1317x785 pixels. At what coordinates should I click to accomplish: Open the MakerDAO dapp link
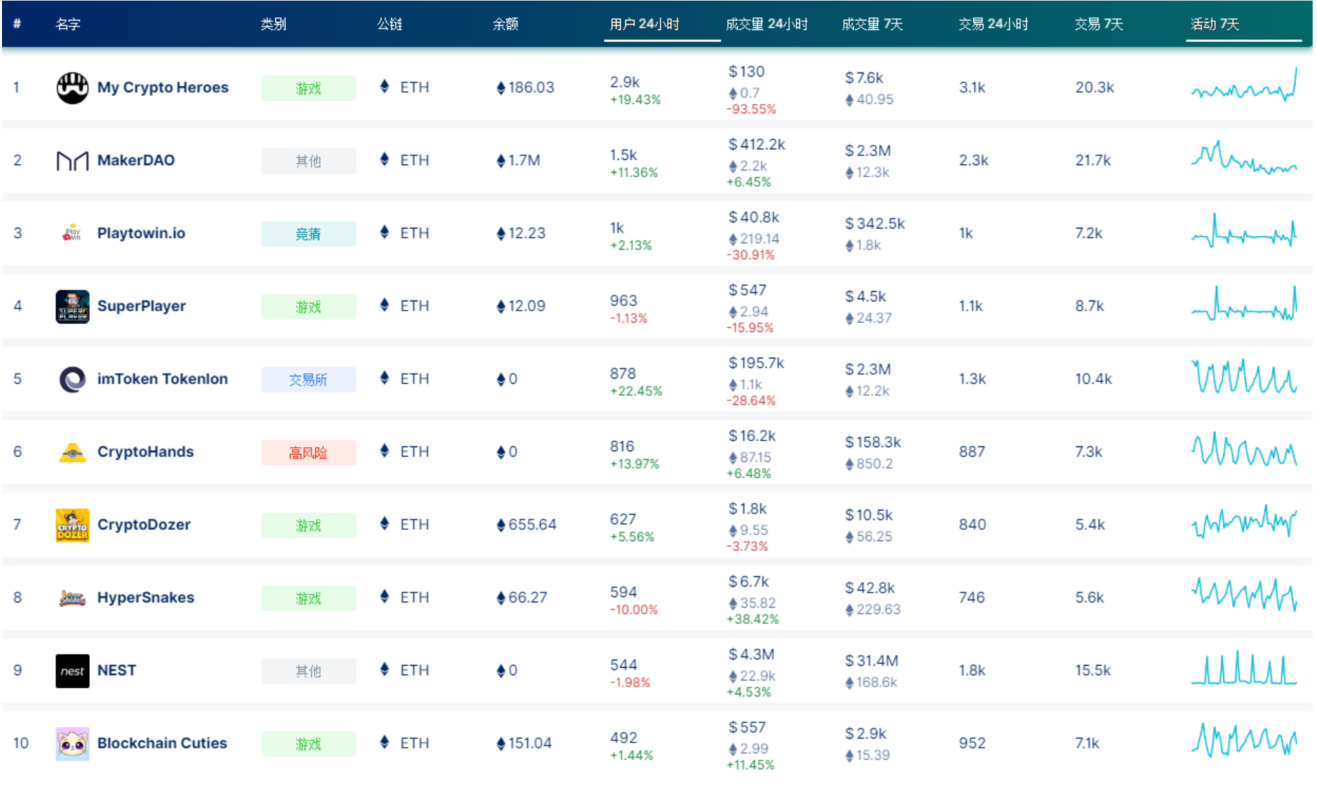(x=136, y=161)
